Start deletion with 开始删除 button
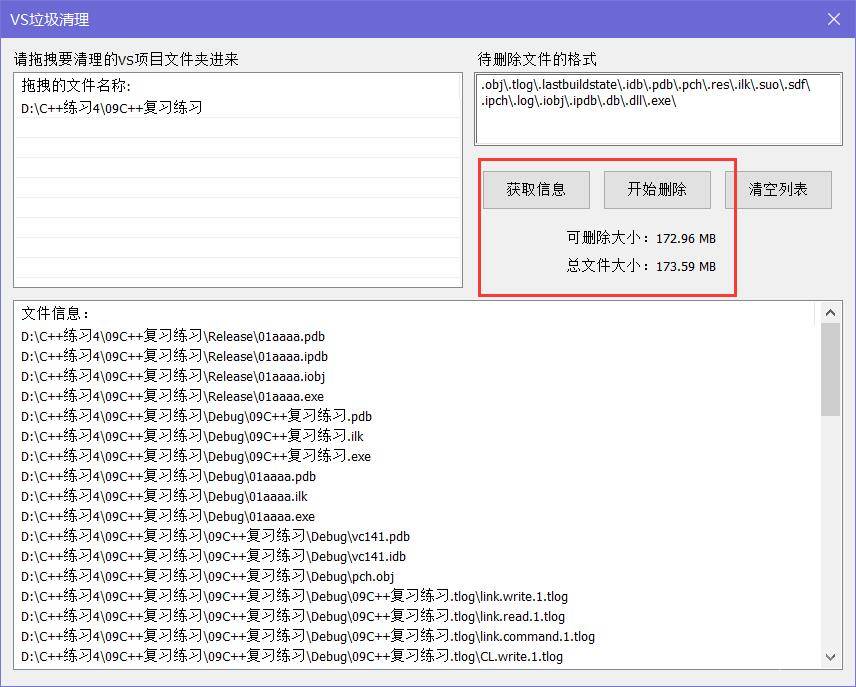This screenshot has width=856, height=687. click(x=657, y=189)
